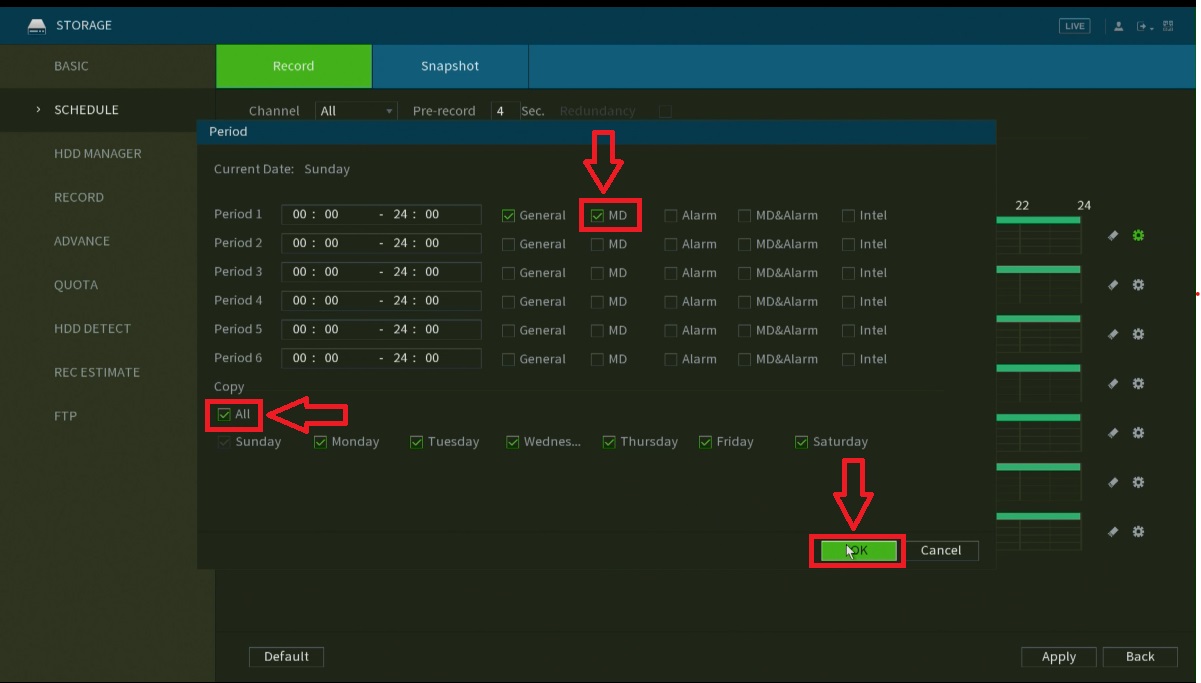
Task: Open the gear settings on third schedule row
Action: [1138, 334]
